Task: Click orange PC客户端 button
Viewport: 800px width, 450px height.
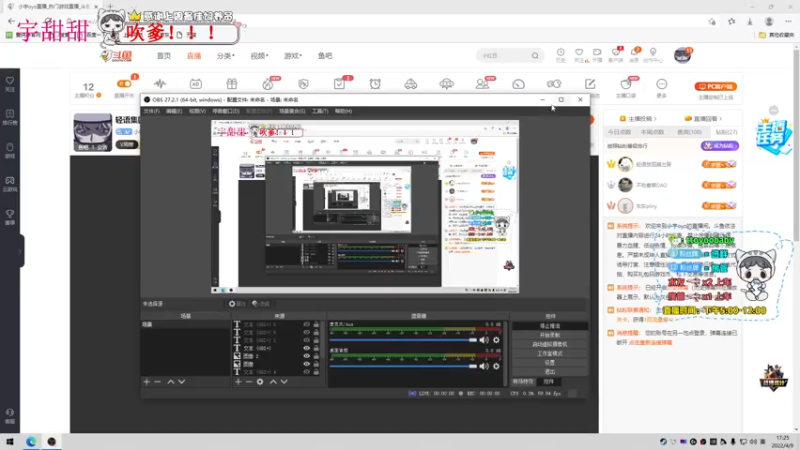Action: pyautogui.click(x=715, y=86)
